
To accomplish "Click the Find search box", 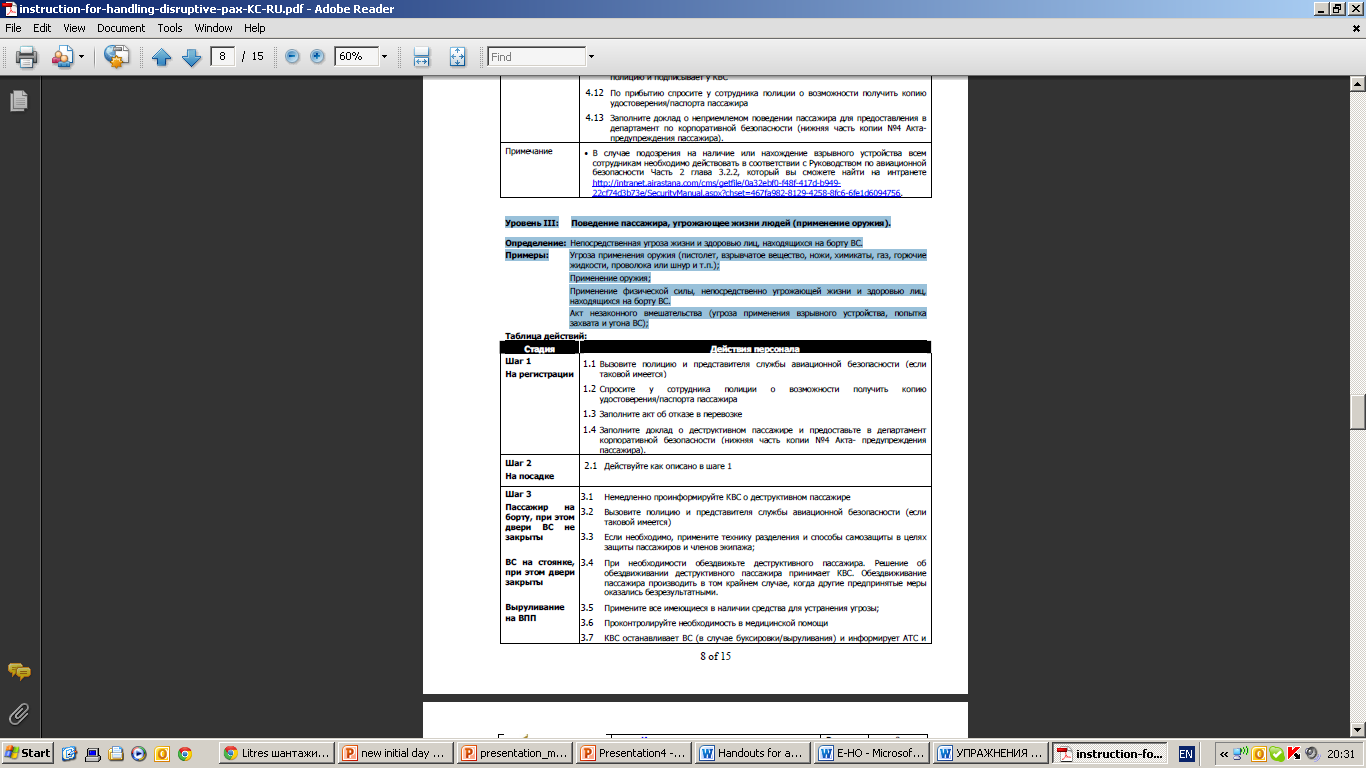I will point(536,57).
